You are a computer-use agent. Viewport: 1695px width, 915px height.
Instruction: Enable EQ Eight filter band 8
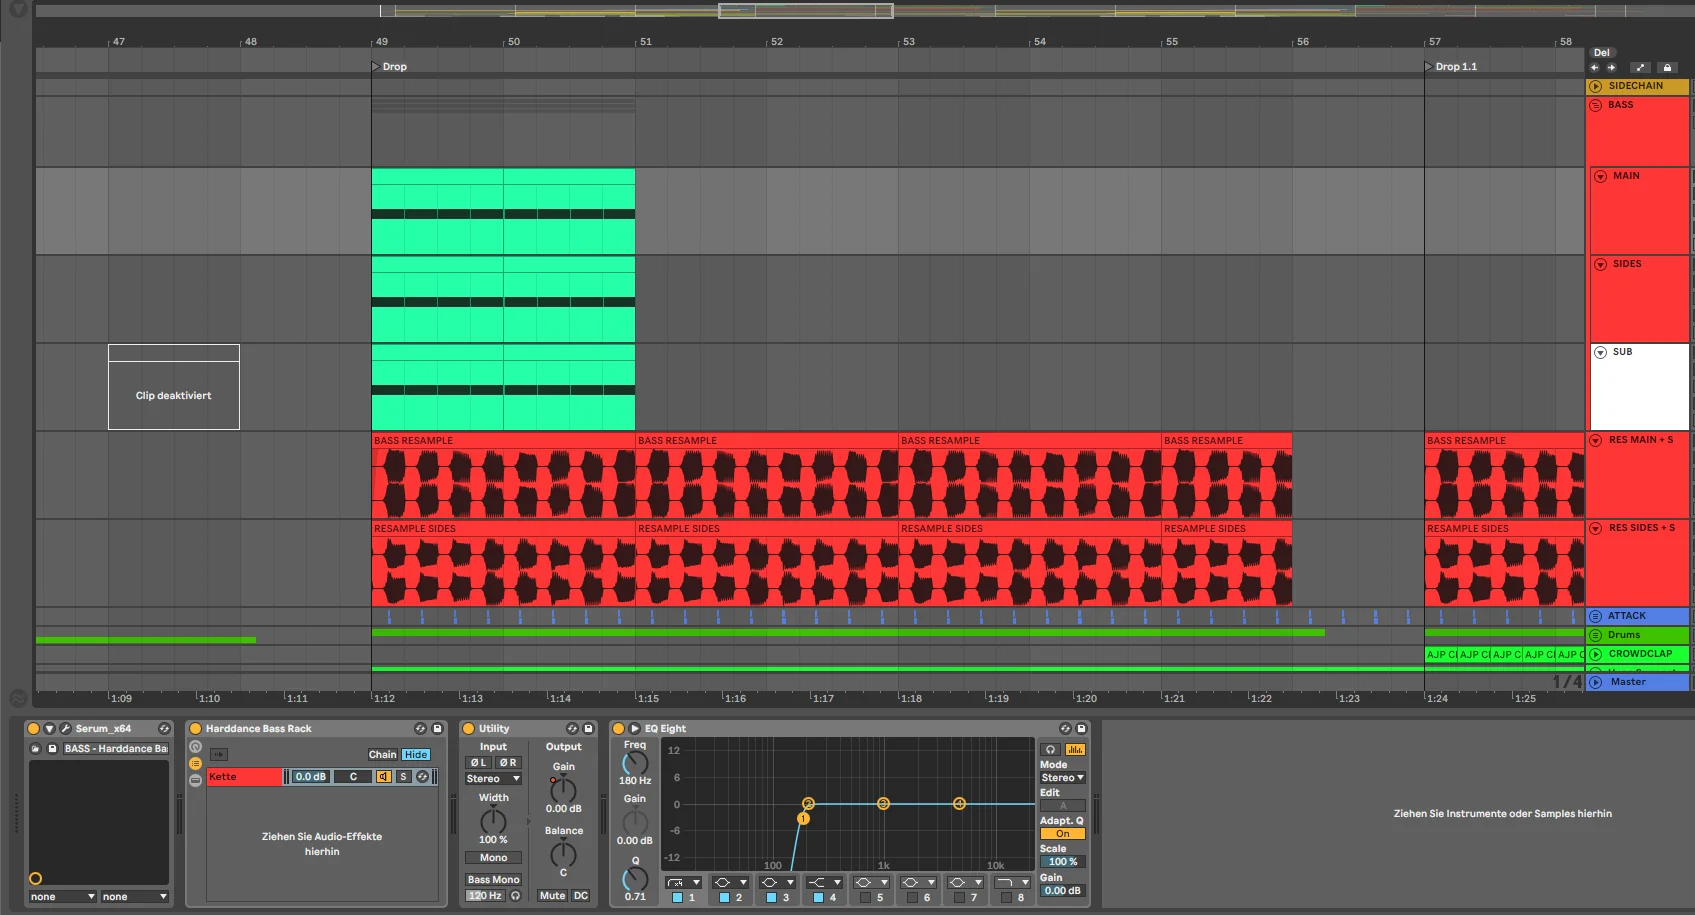[x=1006, y=898]
